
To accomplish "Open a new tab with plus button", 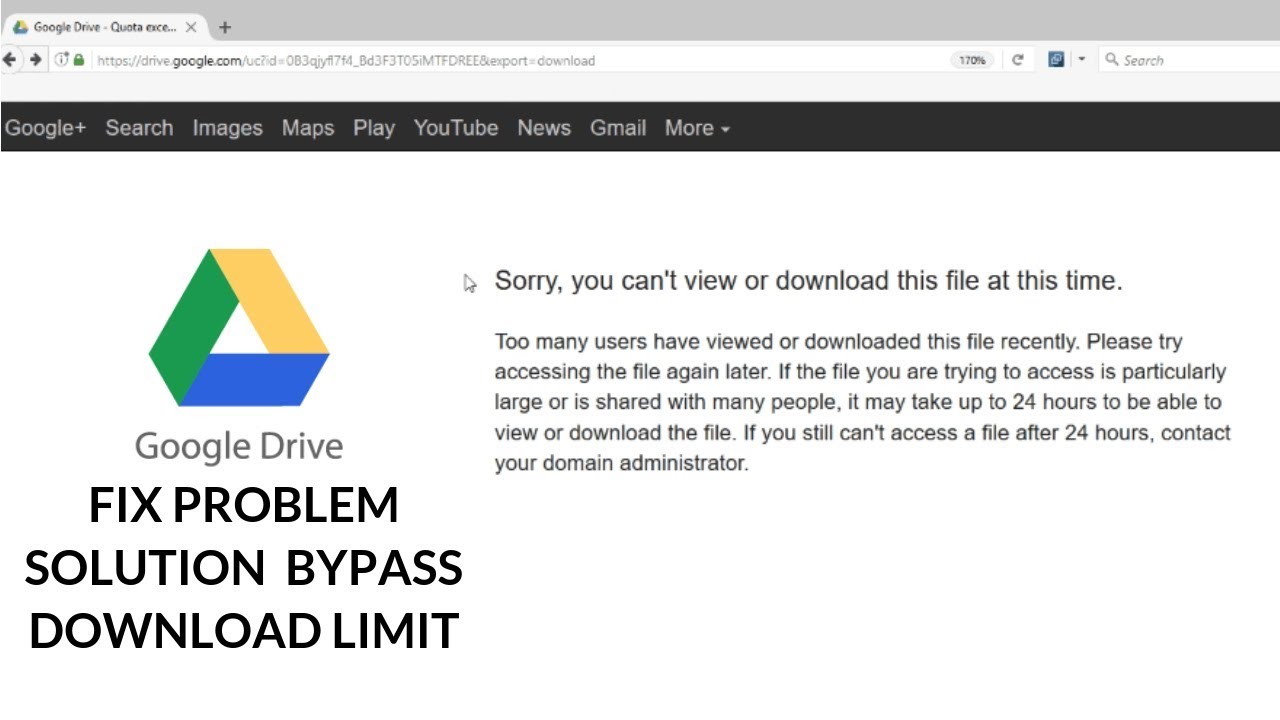I will pos(224,27).
